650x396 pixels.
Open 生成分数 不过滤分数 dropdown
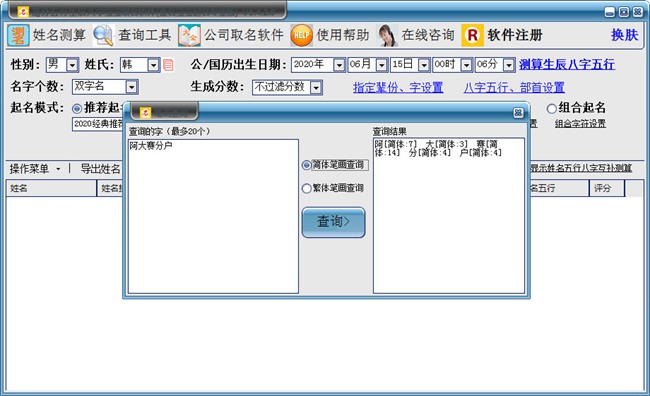316,87
